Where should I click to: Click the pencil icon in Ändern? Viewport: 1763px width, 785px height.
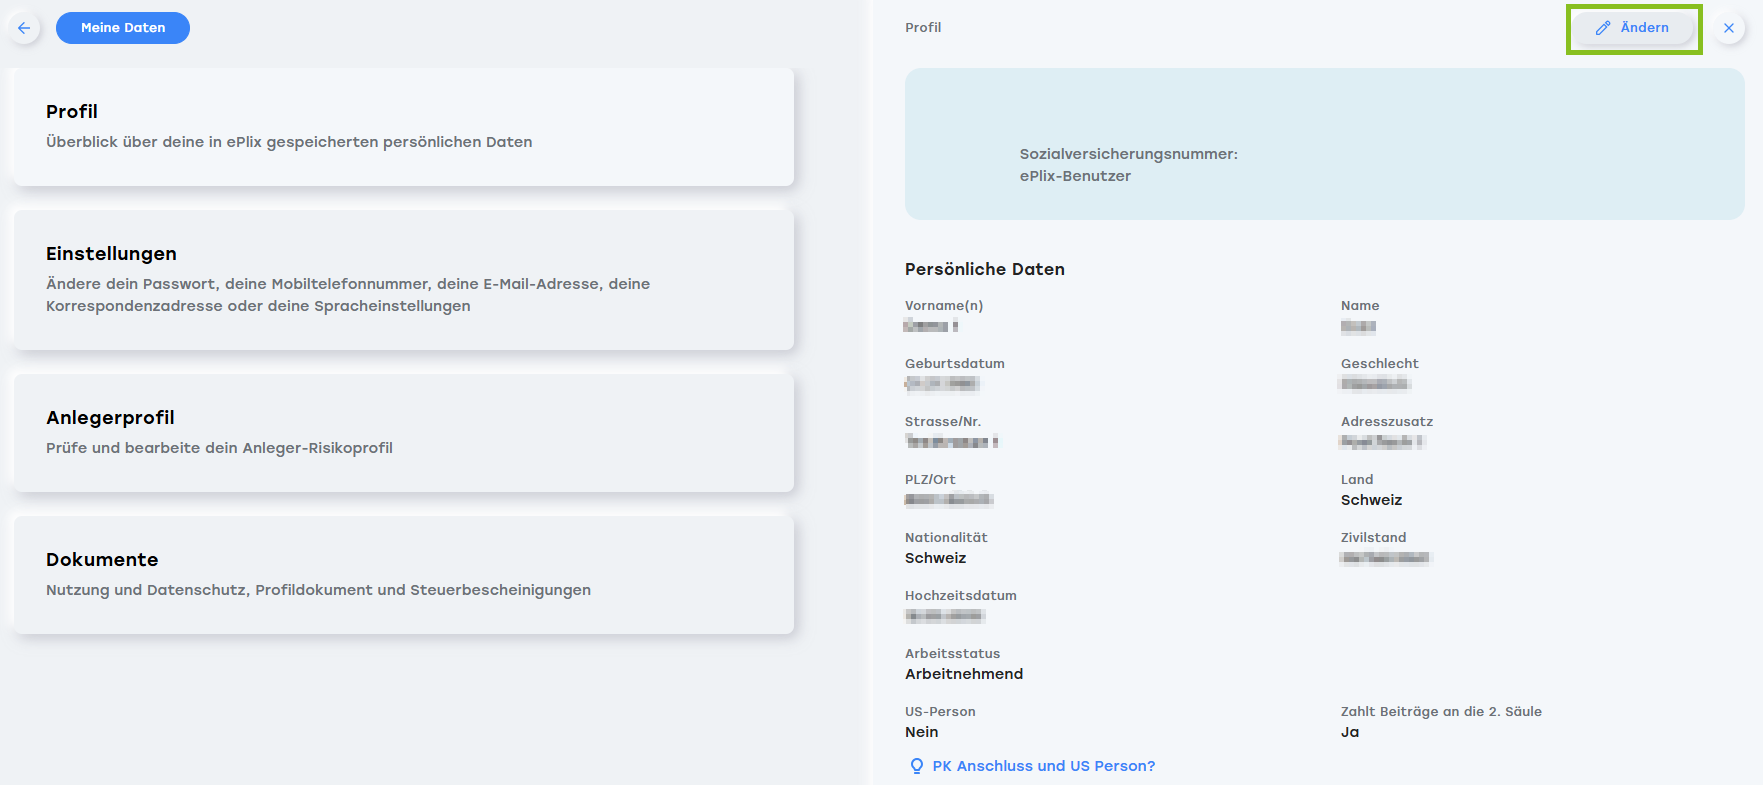(1603, 28)
